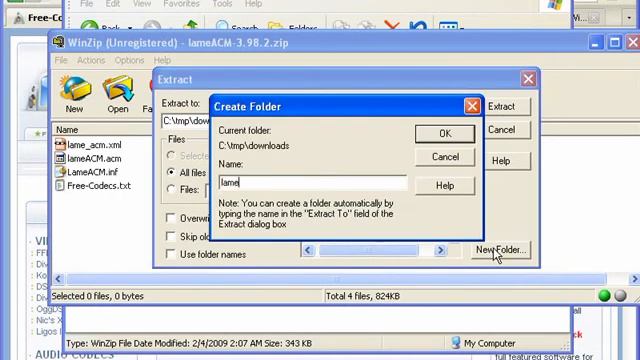Open WinZip Help menu
This screenshot has height=360, width=640.
pyautogui.click(x=162, y=60)
